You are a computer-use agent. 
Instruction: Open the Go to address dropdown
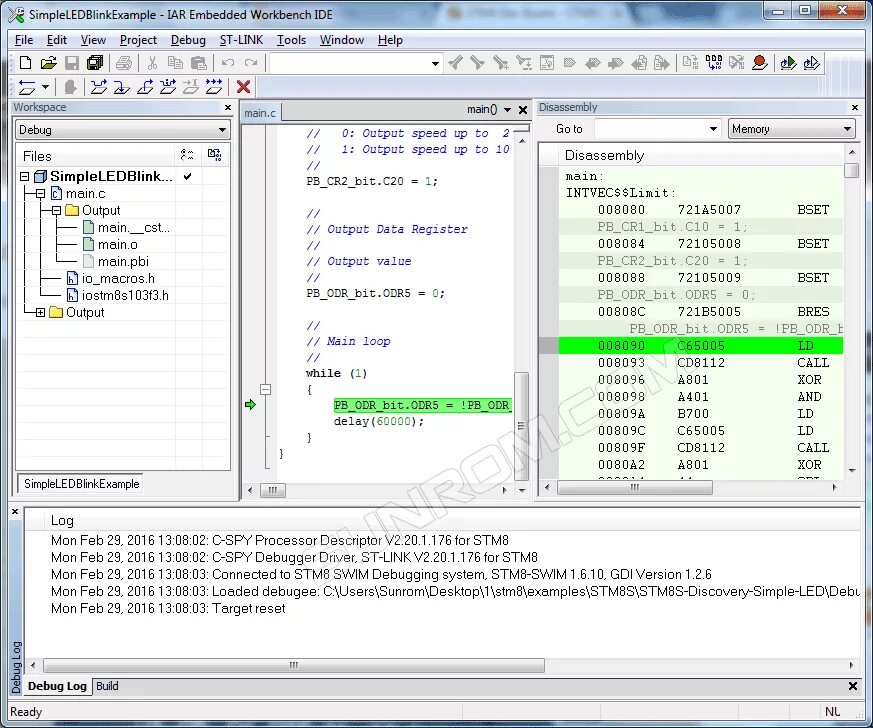713,129
